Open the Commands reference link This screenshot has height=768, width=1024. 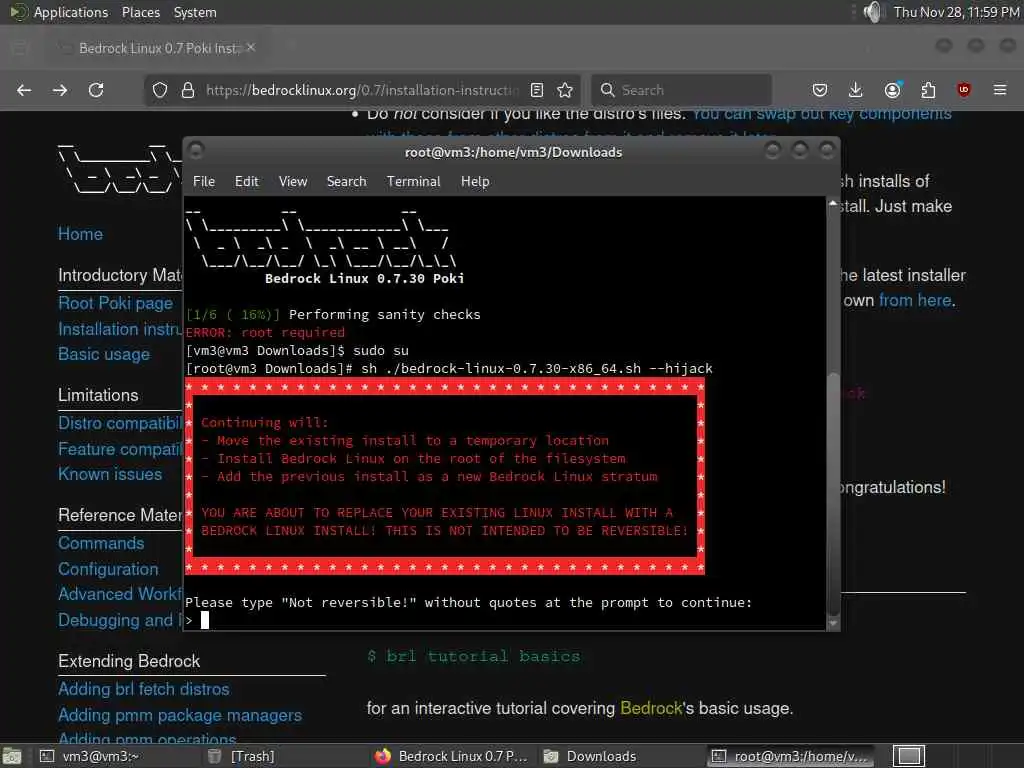[101, 543]
